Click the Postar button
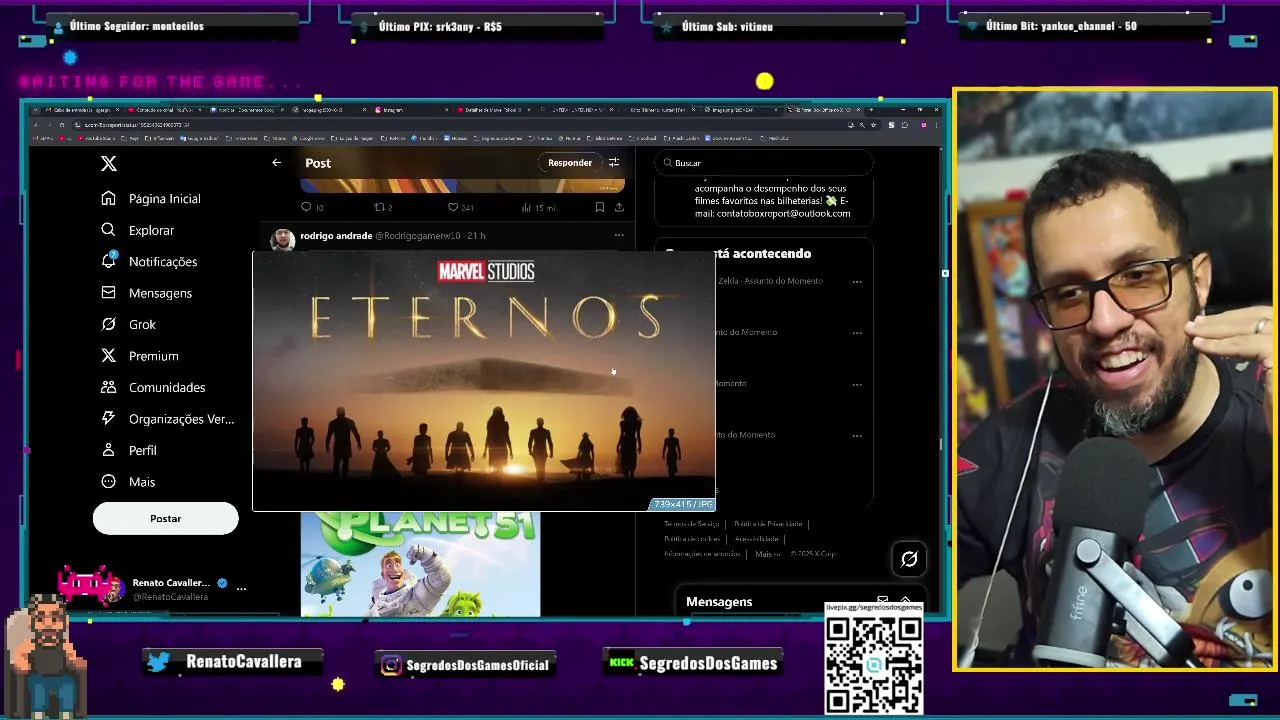 (x=166, y=518)
